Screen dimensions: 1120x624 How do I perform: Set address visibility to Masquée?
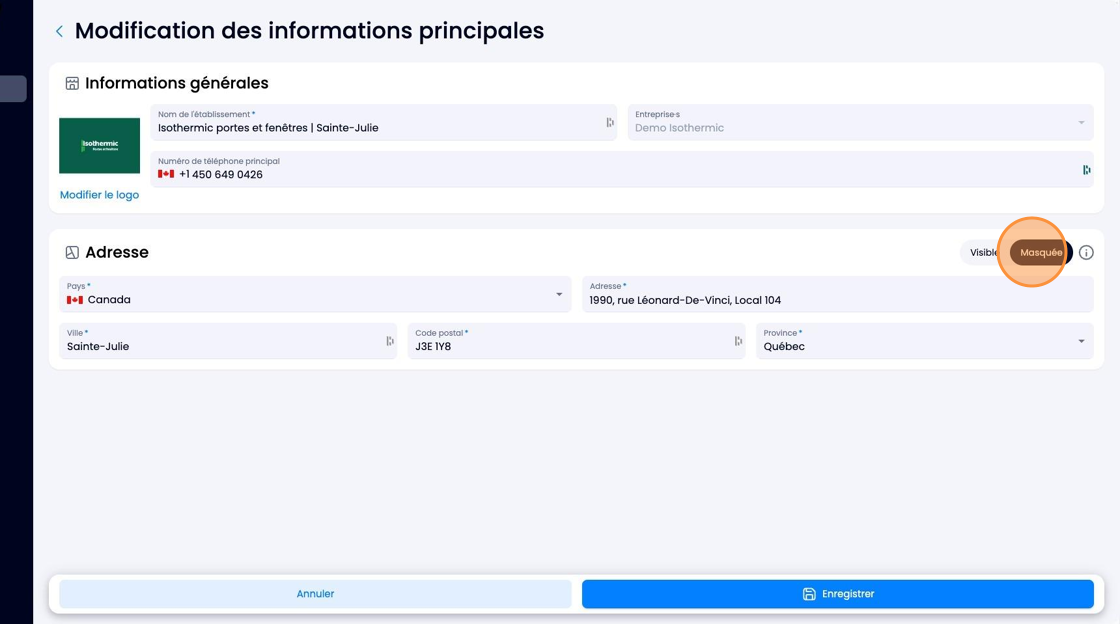pyautogui.click(x=1041, y=253)
